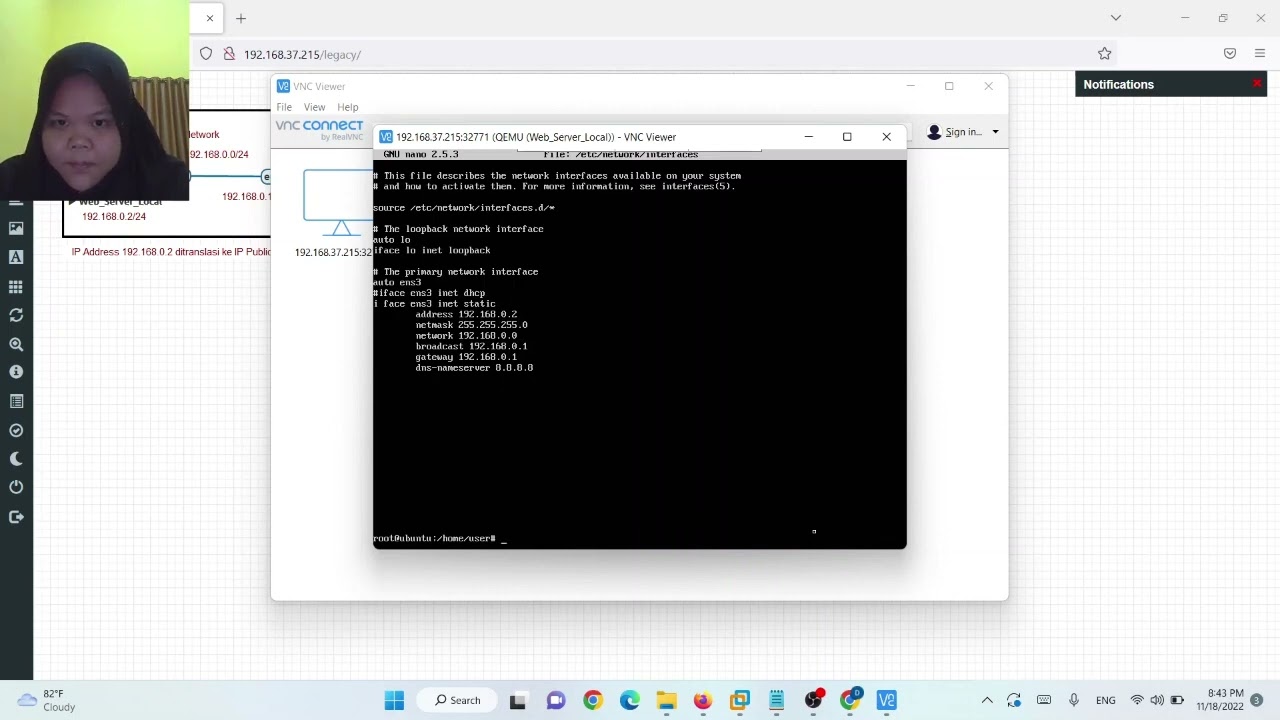Click the Notifications panel header
The image size is (1280, 720).
(x=1171, y=84)
